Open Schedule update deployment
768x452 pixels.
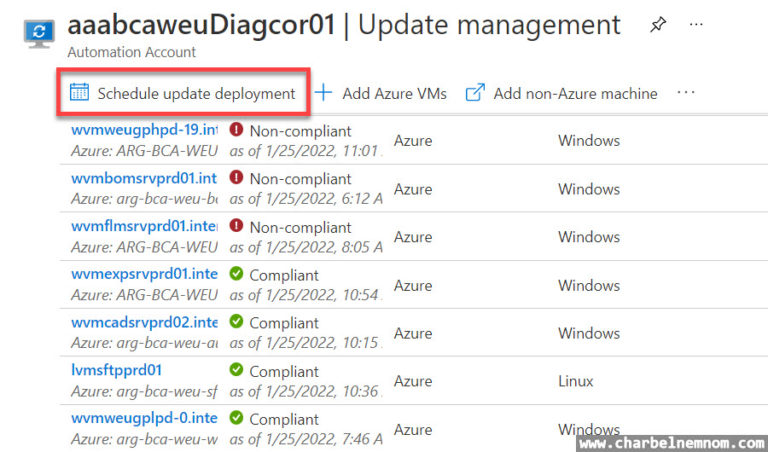[183, 93]
